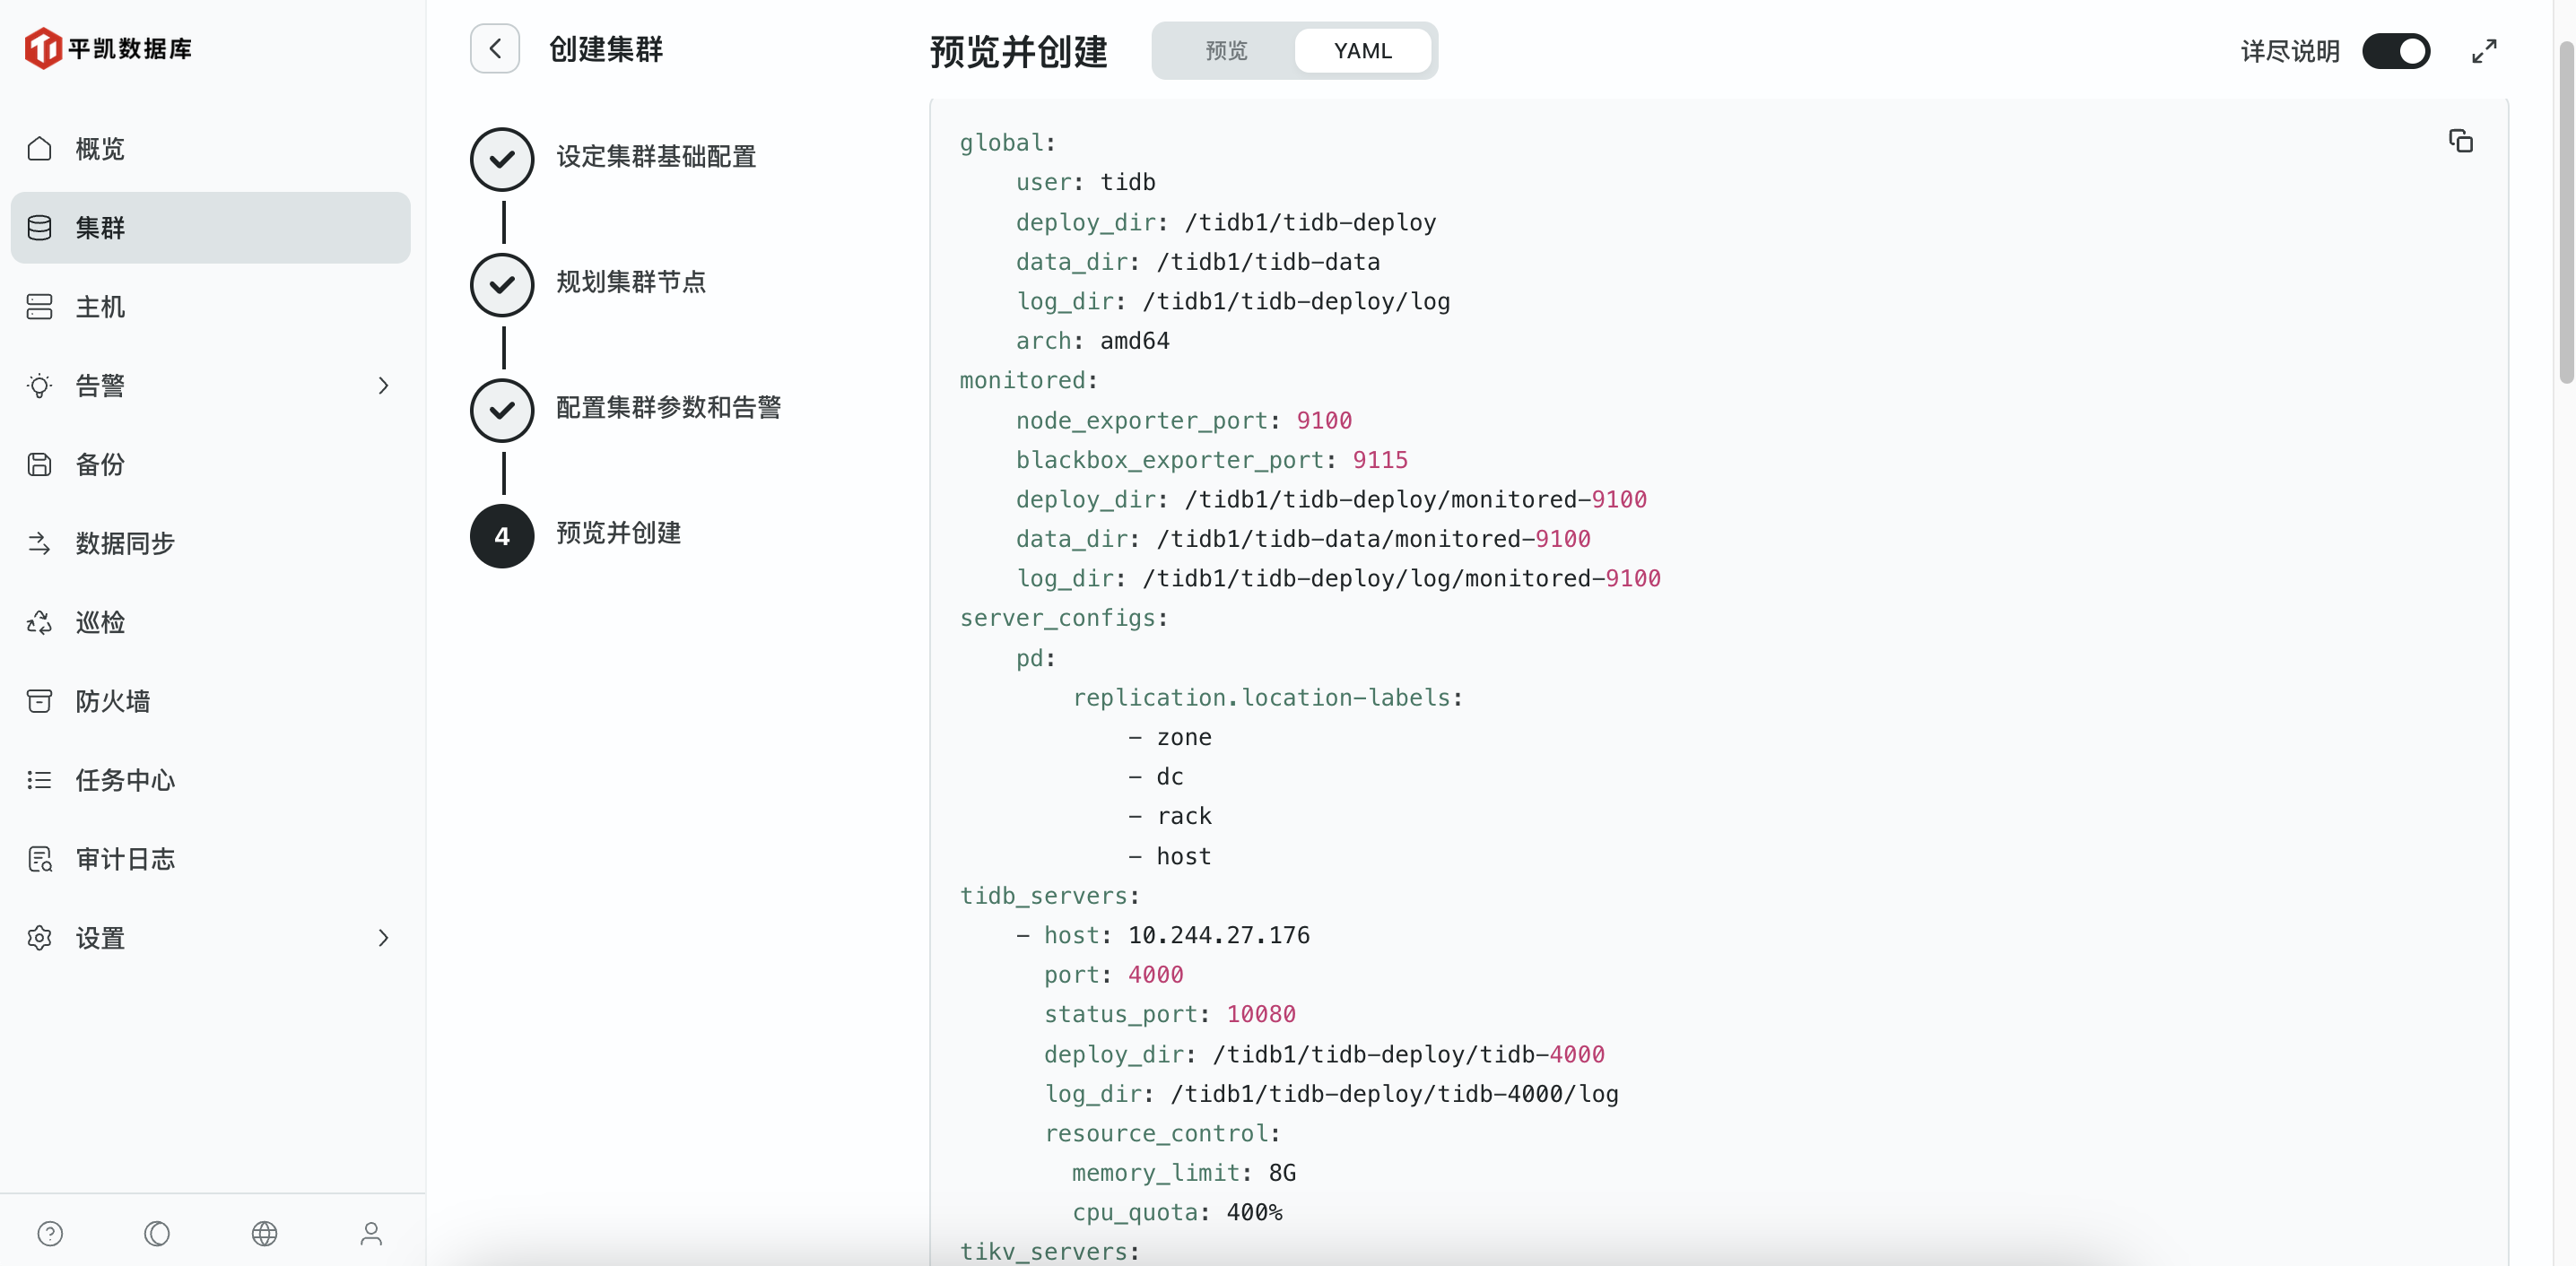Click the page's vertical scrollbar
This screenshot has width=2576, height=1266.
click(x=2565, y=210)
